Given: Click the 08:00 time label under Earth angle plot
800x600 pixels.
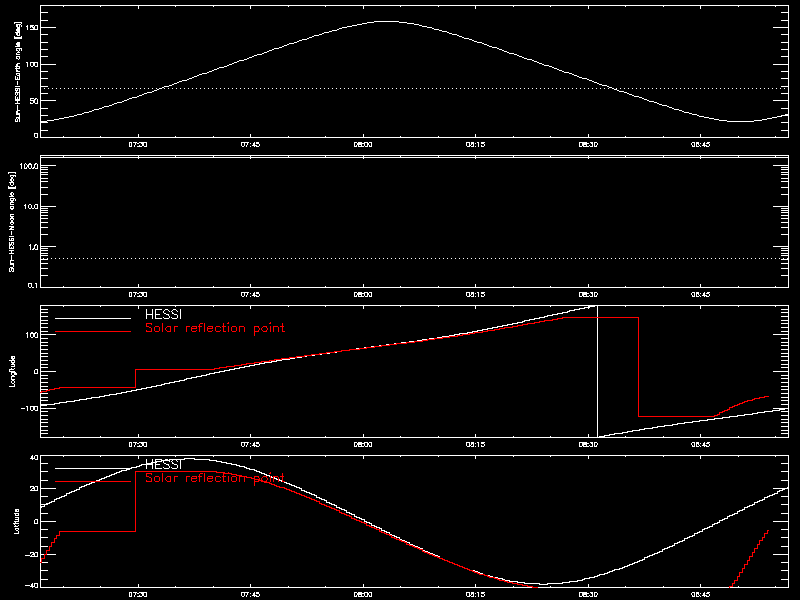Looking at the screenshot, I should pos(363,145).
